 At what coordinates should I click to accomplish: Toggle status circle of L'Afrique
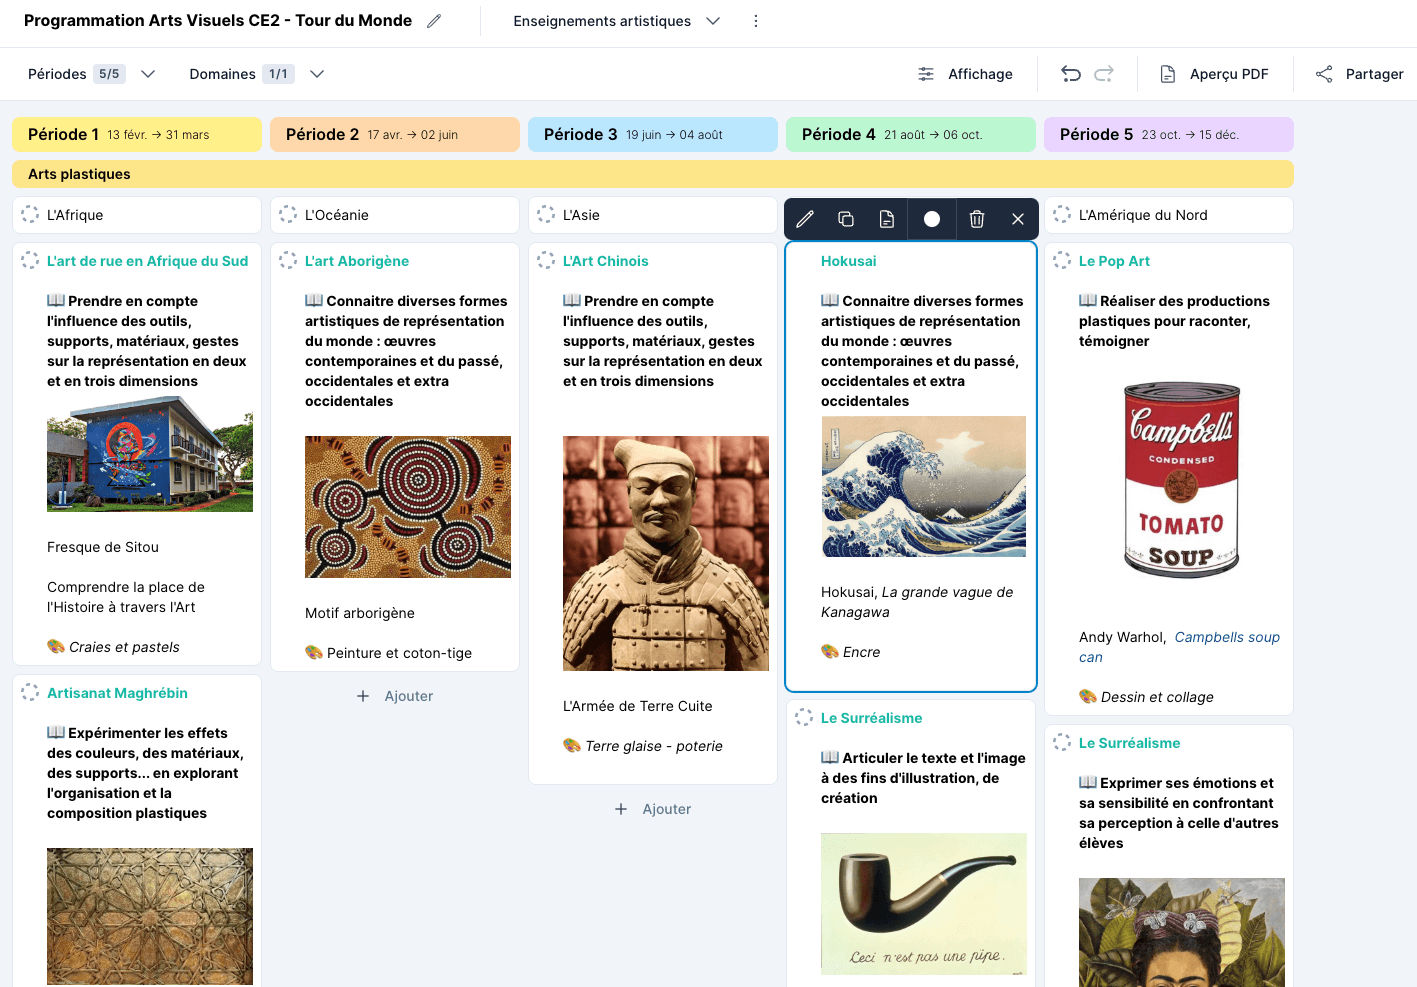click(x=30, y=215)
